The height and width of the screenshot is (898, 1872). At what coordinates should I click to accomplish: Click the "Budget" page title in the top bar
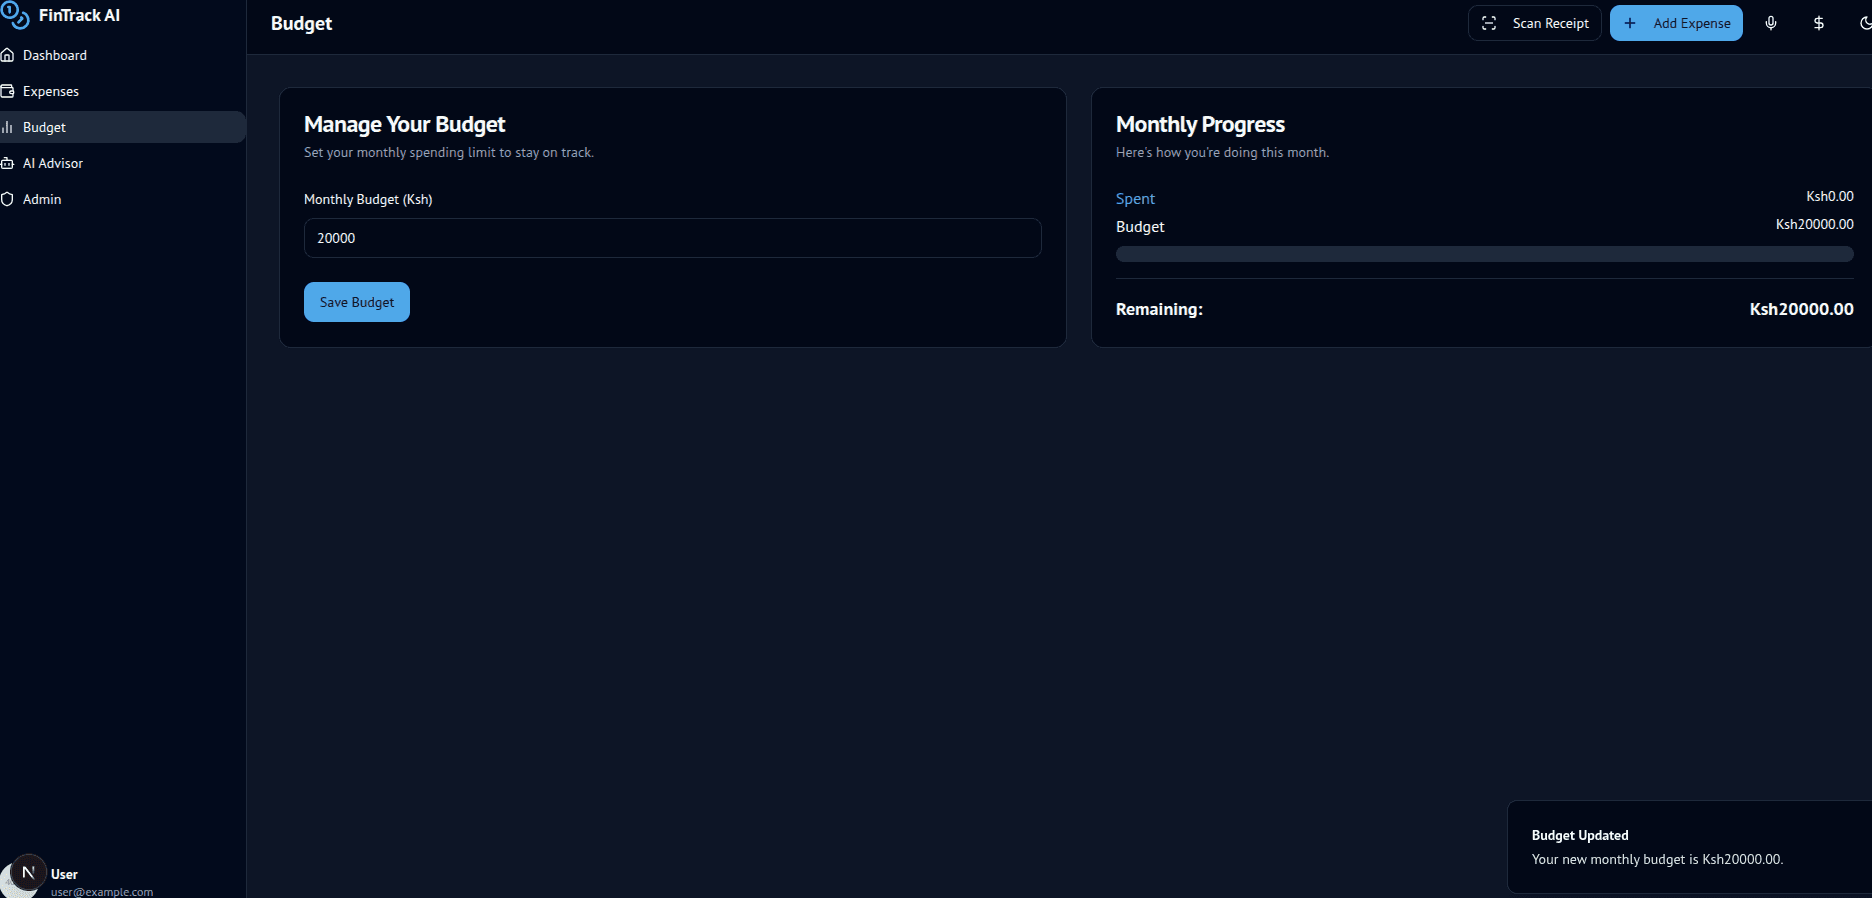click(301, 23)
